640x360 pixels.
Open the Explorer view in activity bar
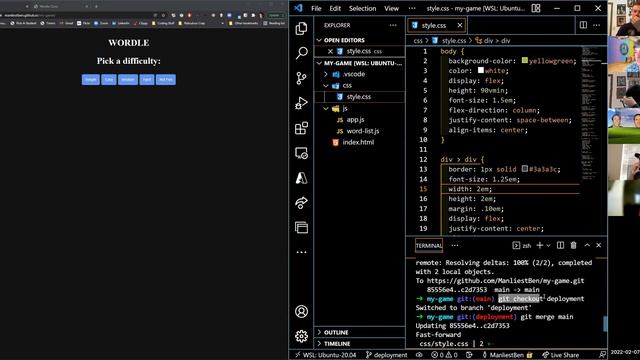[x=301, y=28]
